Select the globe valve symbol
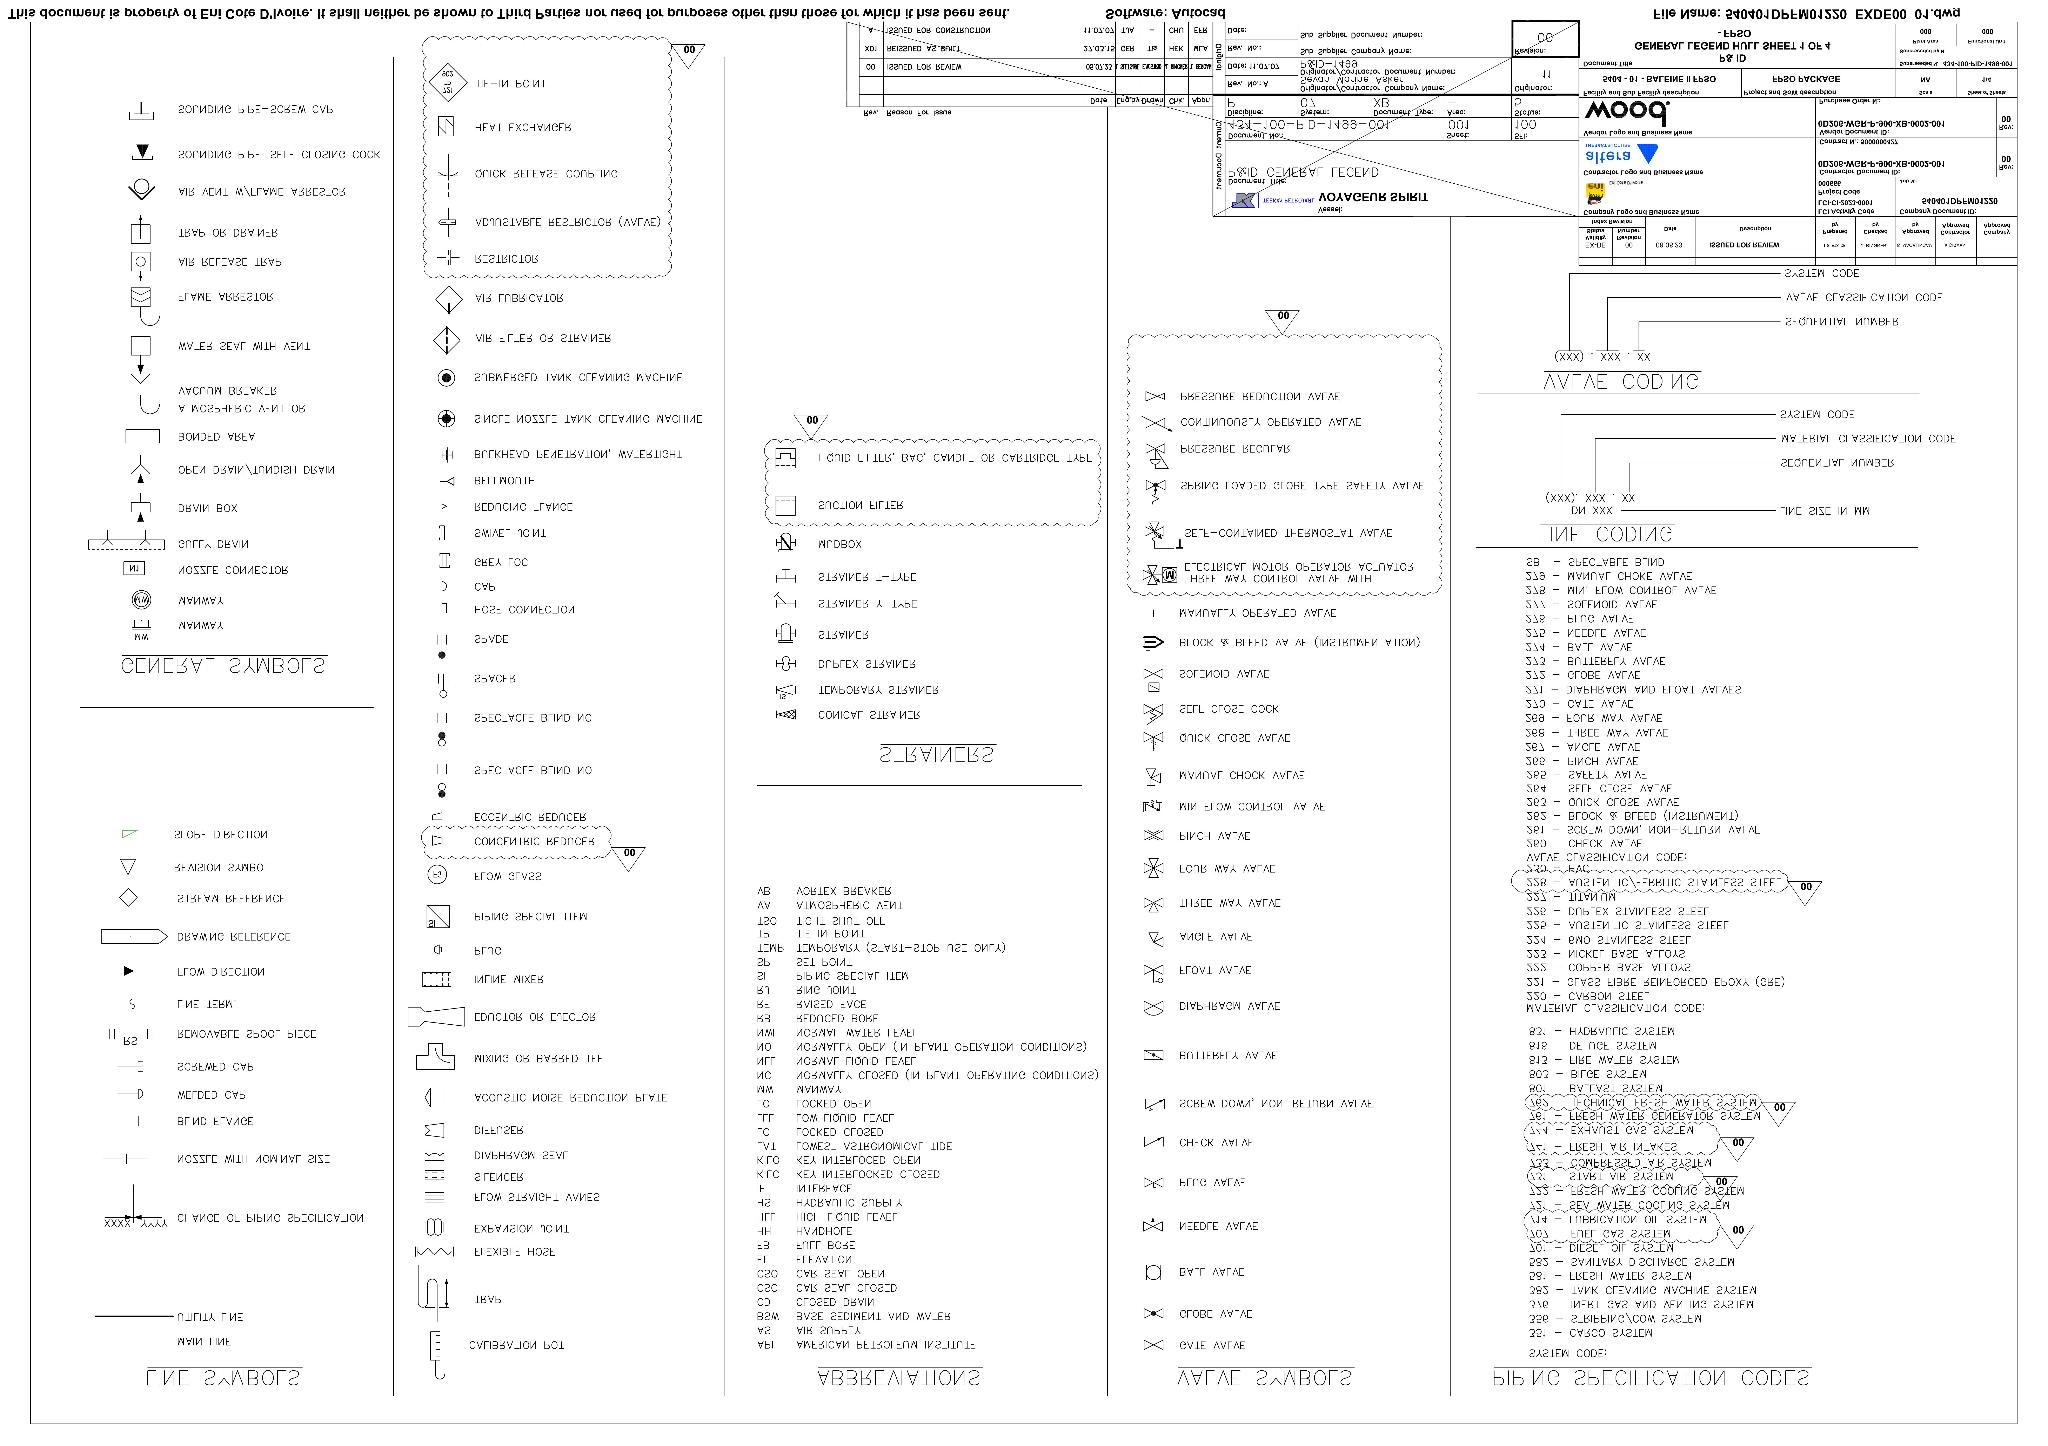Viewport: 2048px width, 1446px height. (x=1153, y=1313)
